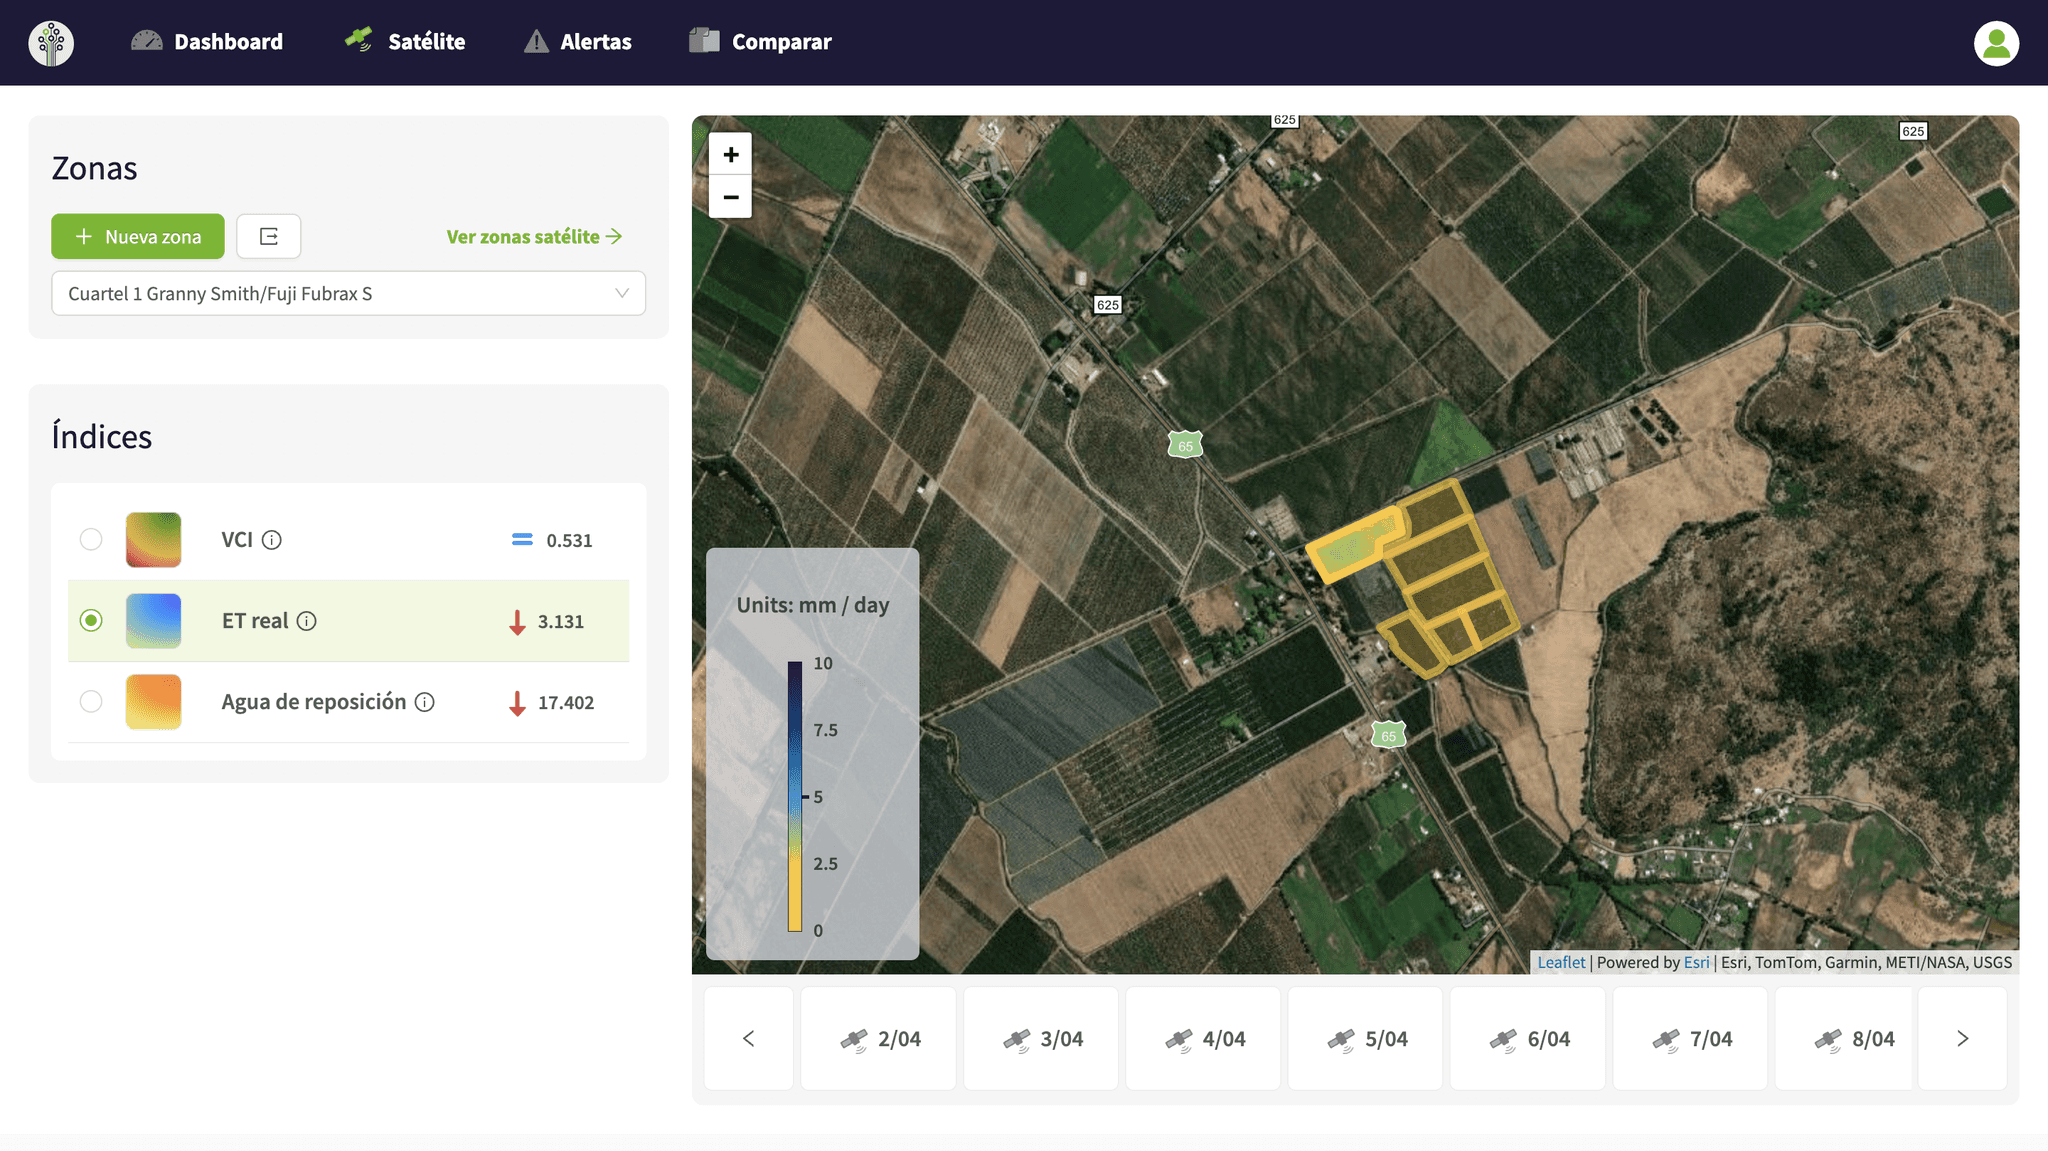The height and width of the screenshot is (1151, 2048).
Task: Open the Cuartel 1 Granny Smith zone dropdown
Action: point(348,294)
